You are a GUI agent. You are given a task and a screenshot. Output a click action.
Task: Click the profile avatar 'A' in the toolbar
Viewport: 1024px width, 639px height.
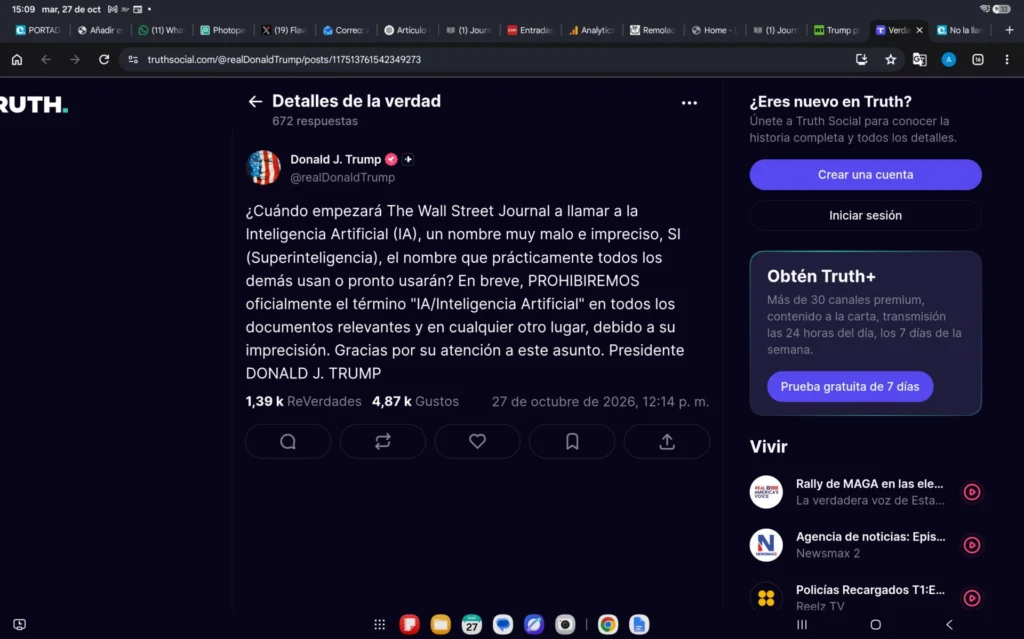pyautogui.click(x=949, y=59)
